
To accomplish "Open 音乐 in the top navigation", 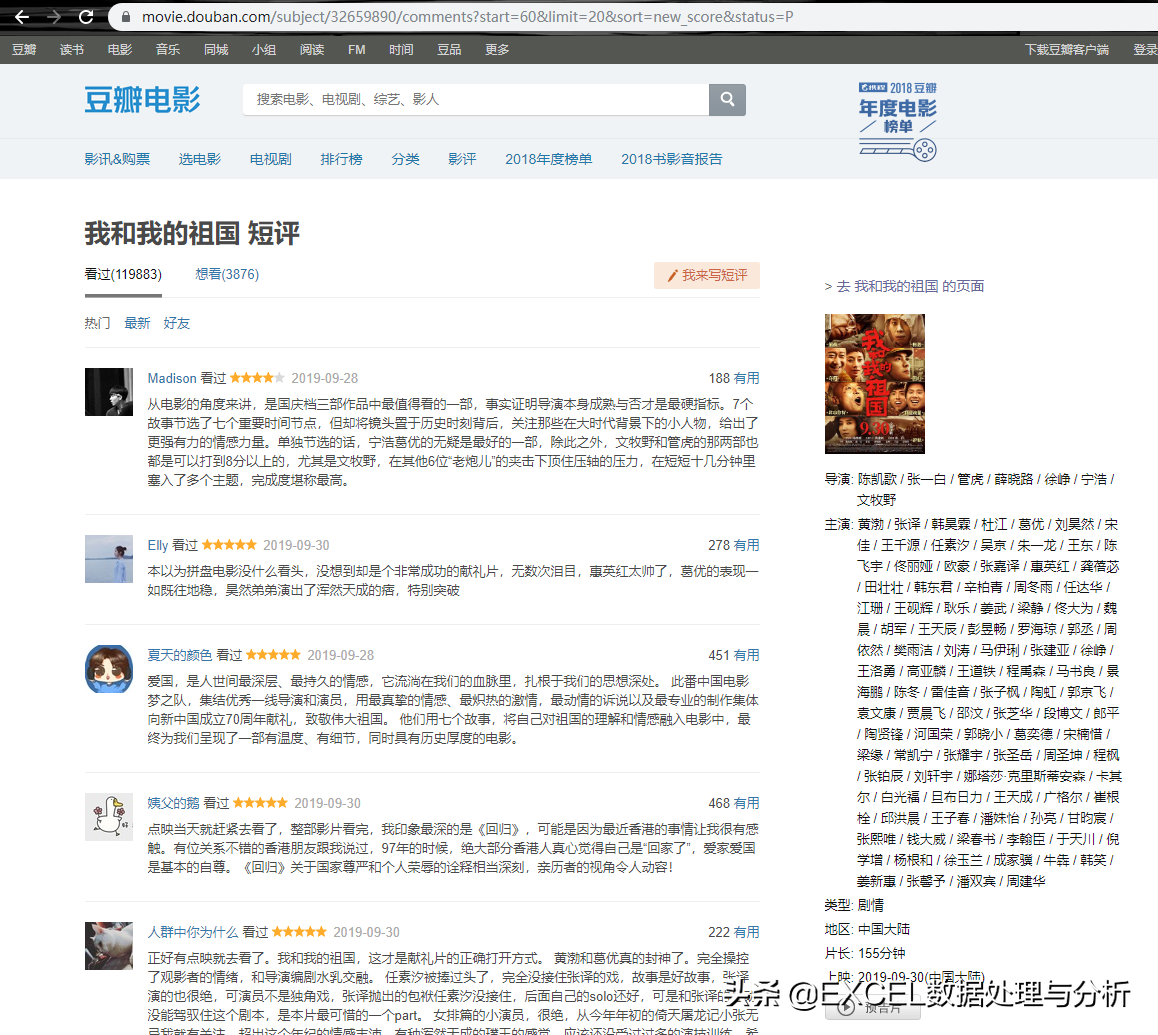I will (x=168, y=49).
